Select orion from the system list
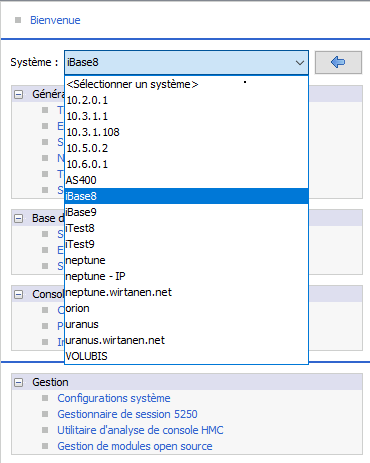Viewport: 370px width, 463px height. pos(186,308)
